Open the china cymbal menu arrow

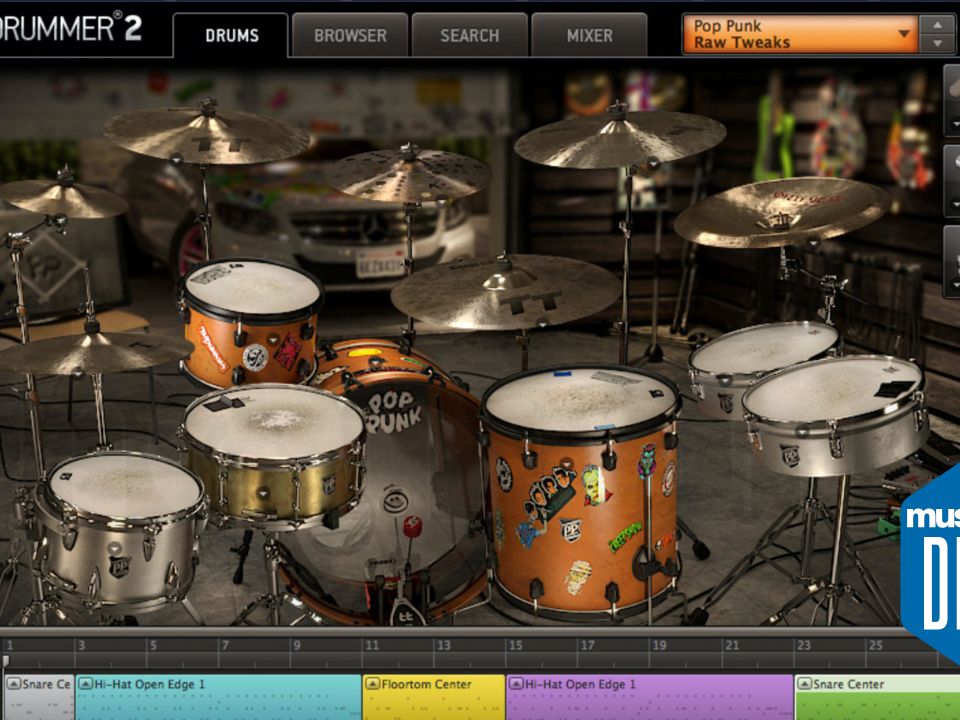pos(812,242)
